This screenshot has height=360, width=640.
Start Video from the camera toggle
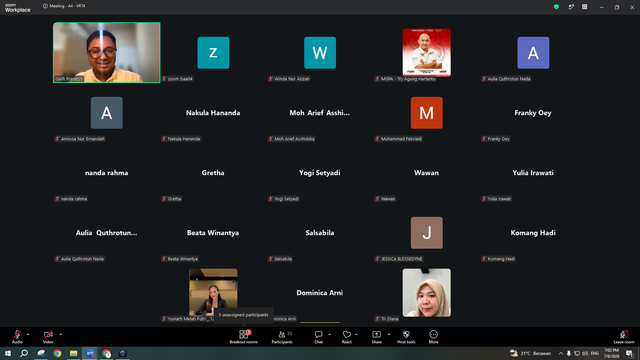click(x=48, y=337)
